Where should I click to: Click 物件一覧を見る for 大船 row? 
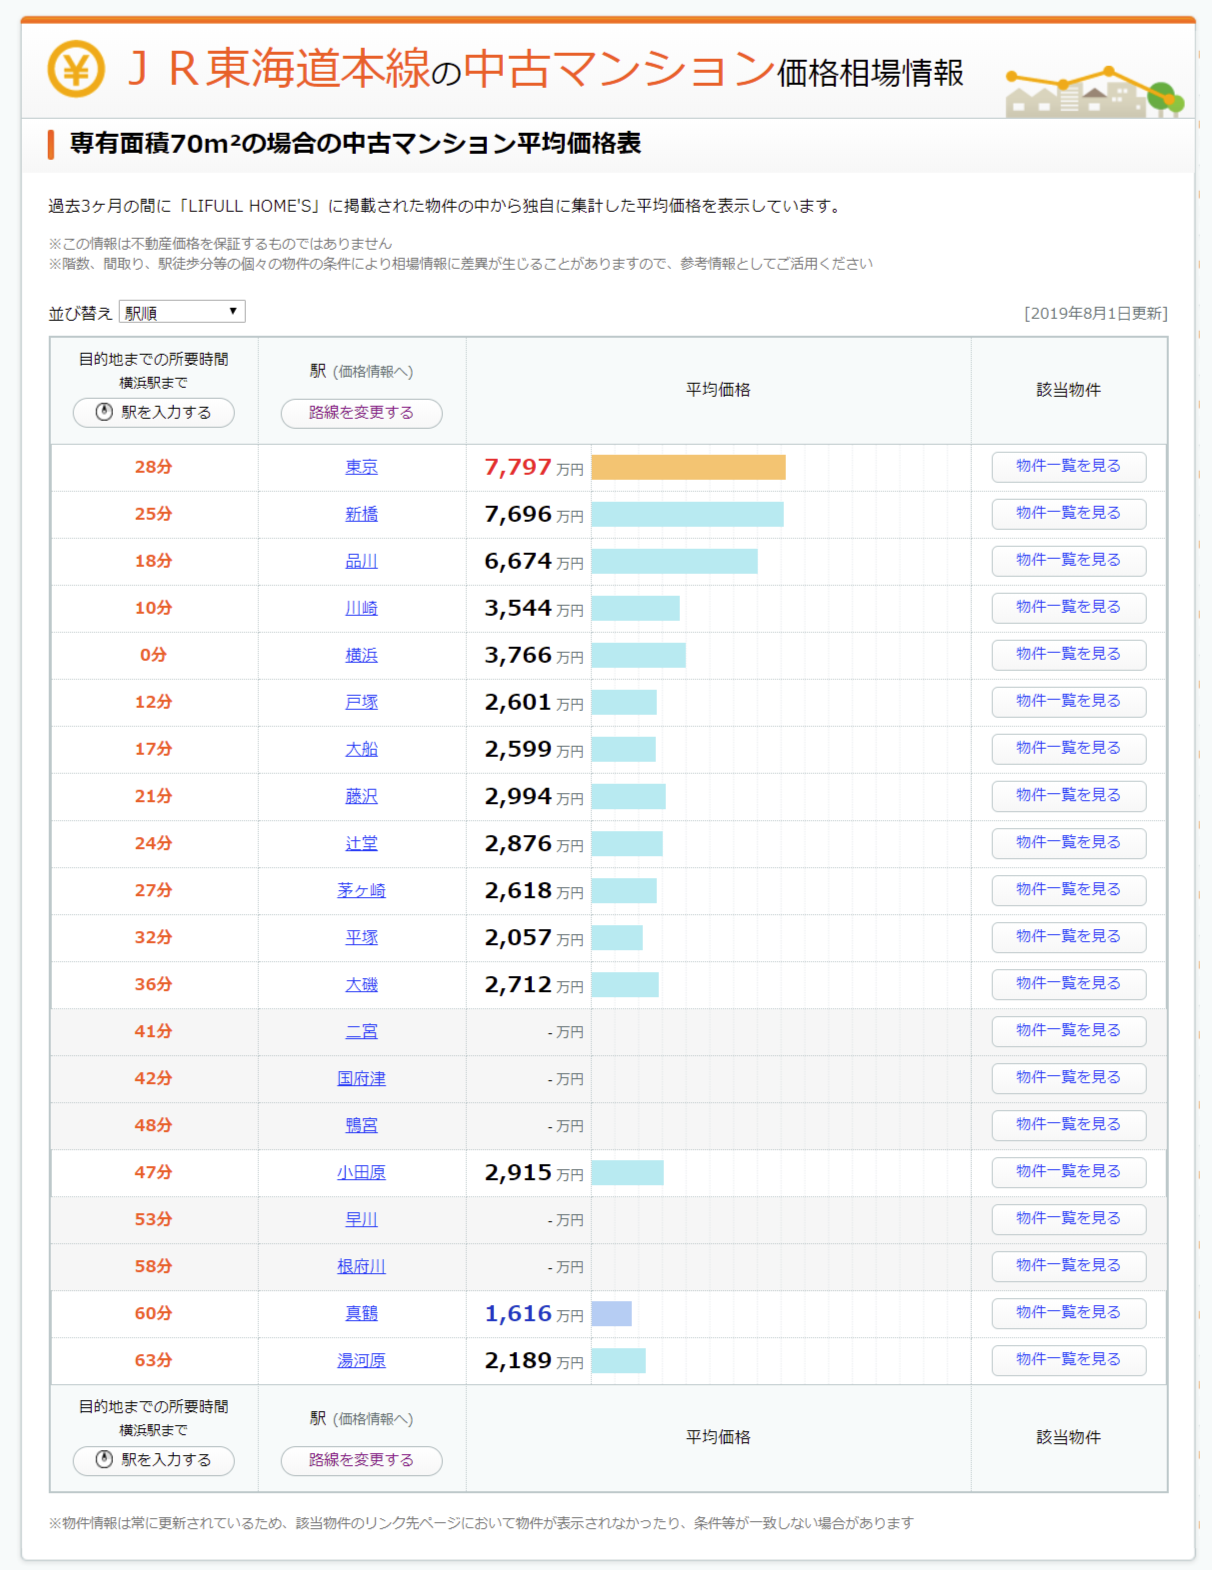[1069, 749]
